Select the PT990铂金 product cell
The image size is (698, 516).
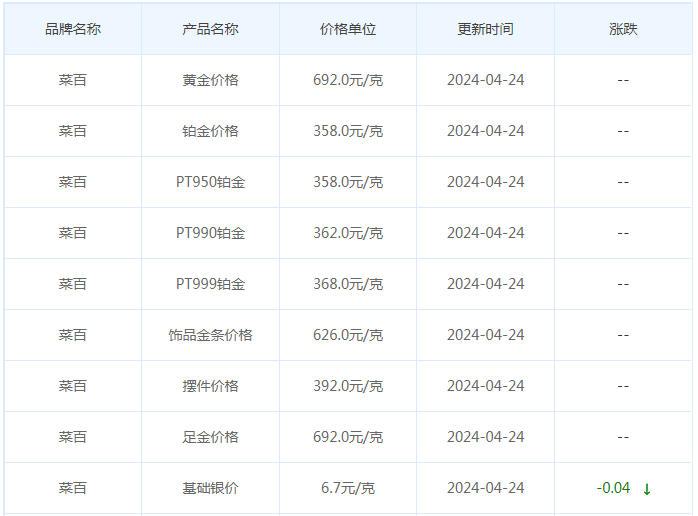click(x=210, y=233)
